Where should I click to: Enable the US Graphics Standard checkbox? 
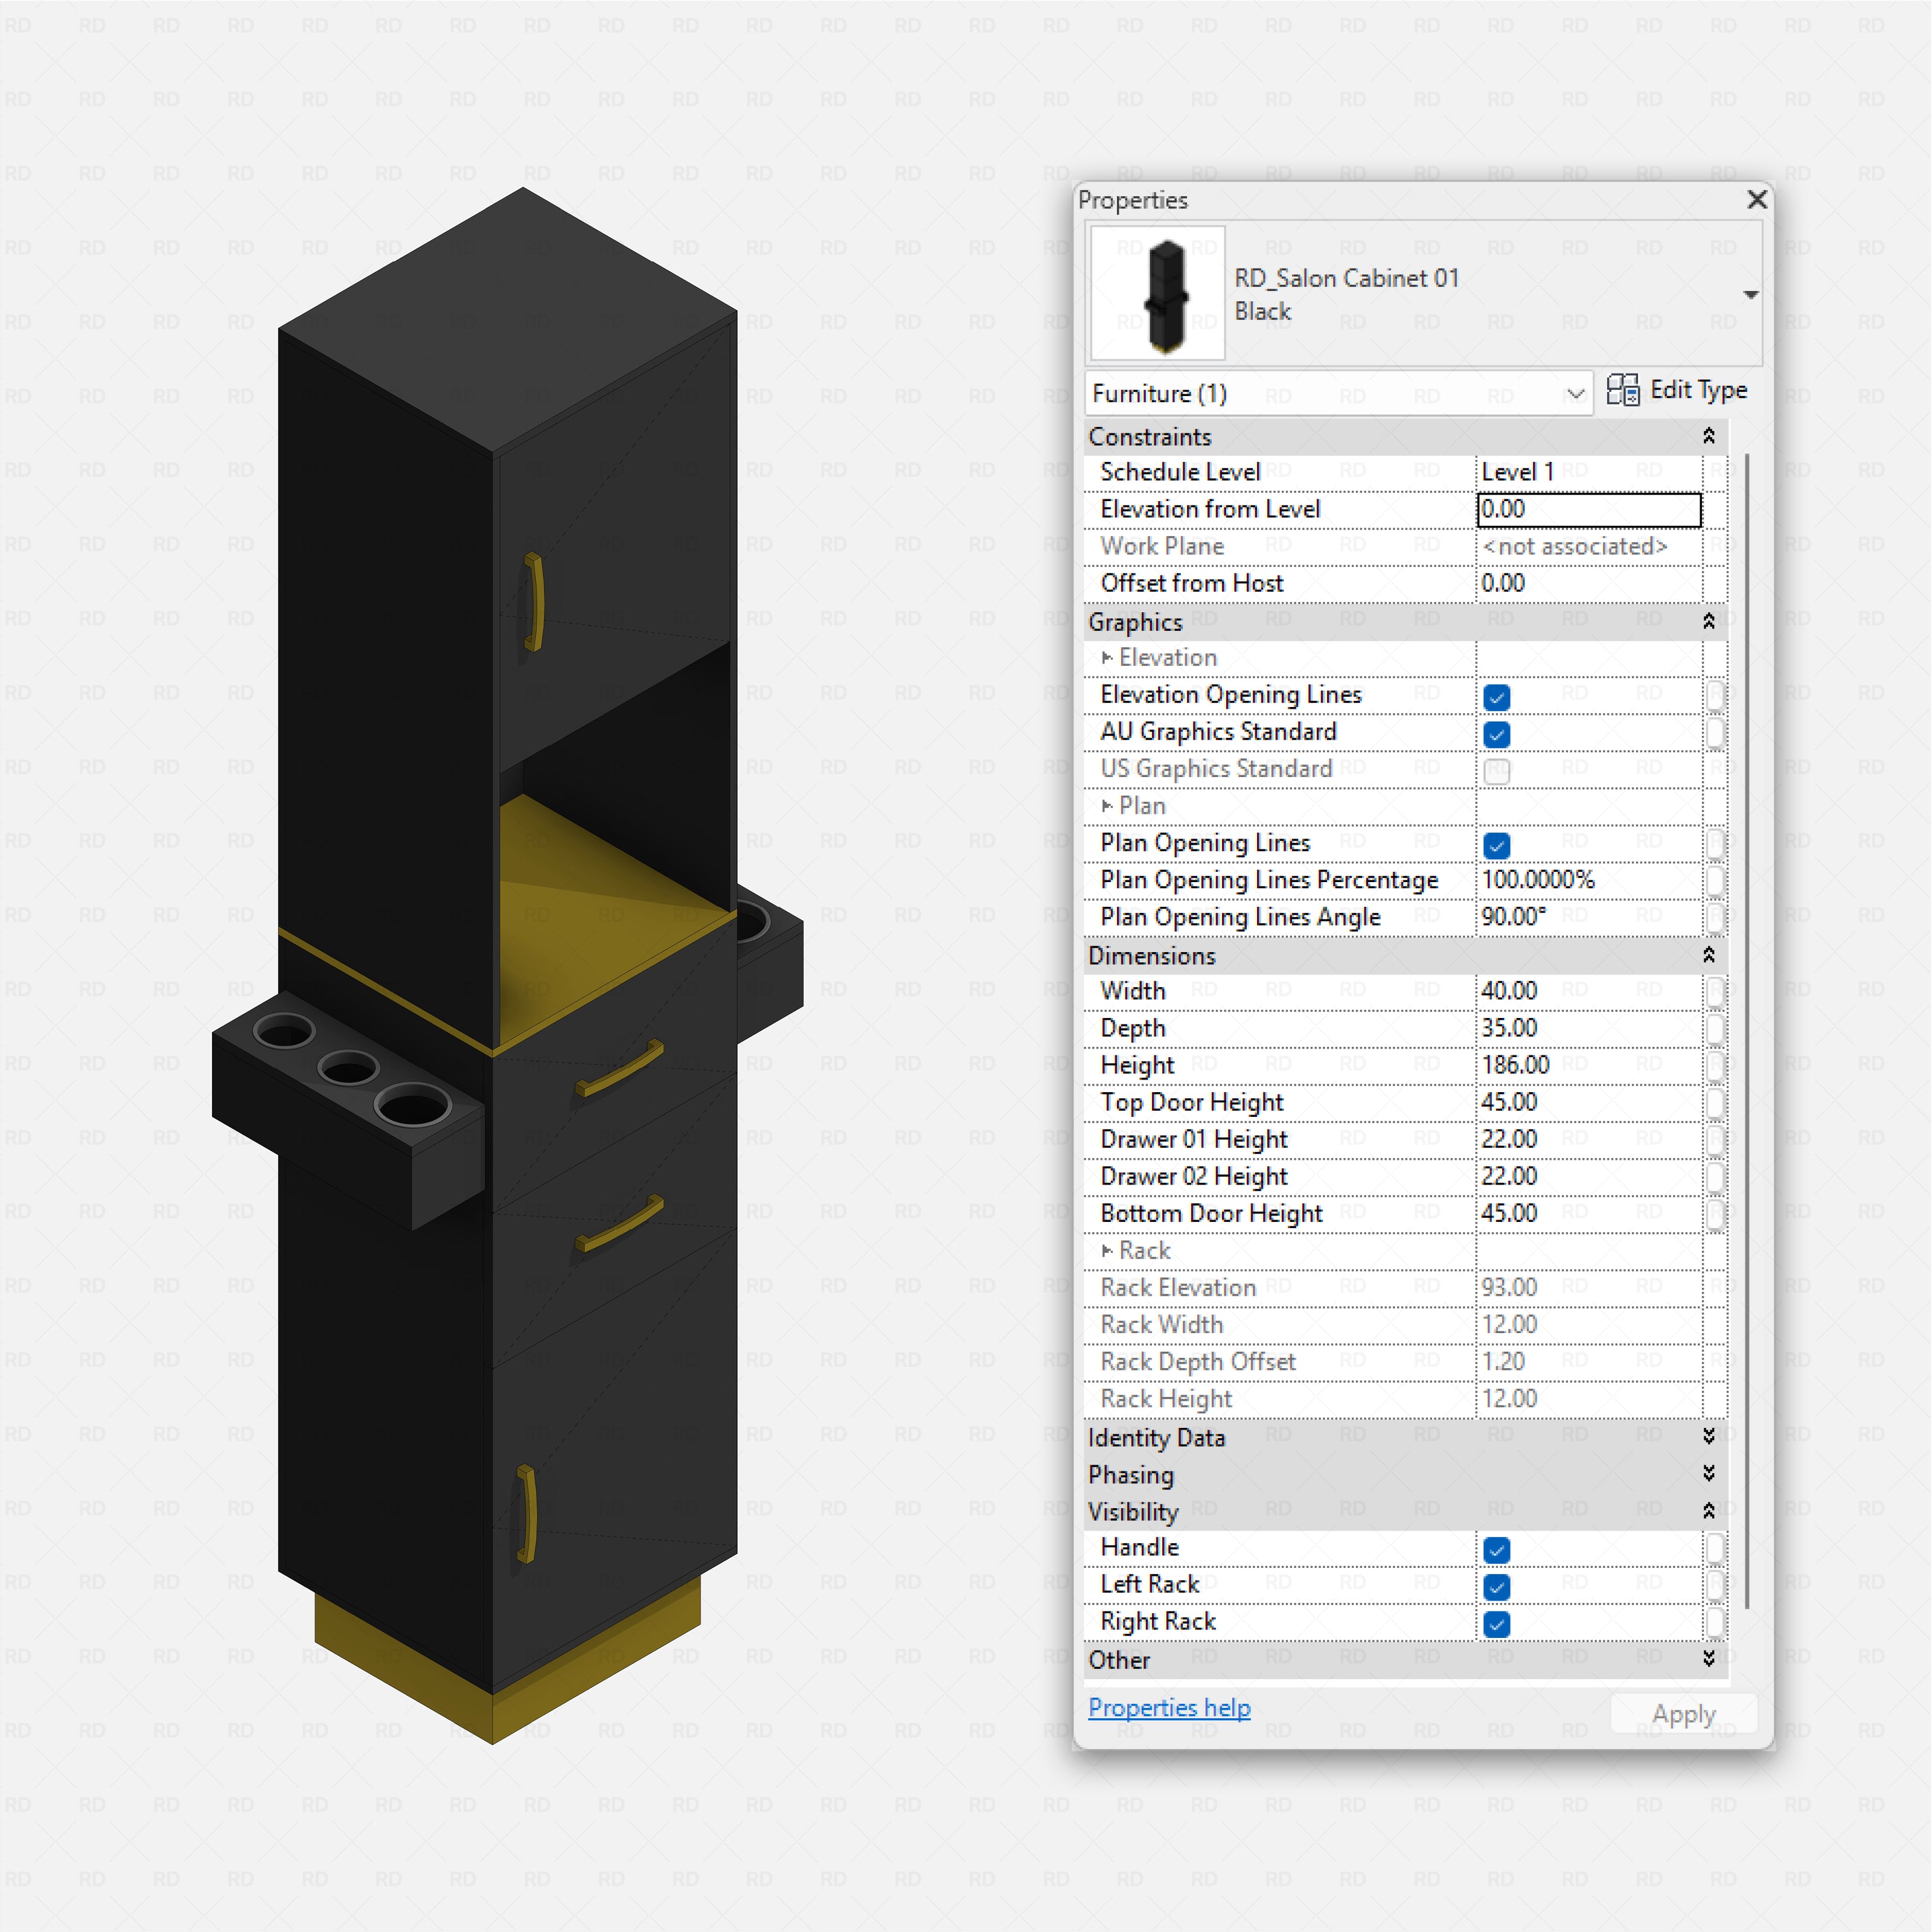tap(1496, 771)
